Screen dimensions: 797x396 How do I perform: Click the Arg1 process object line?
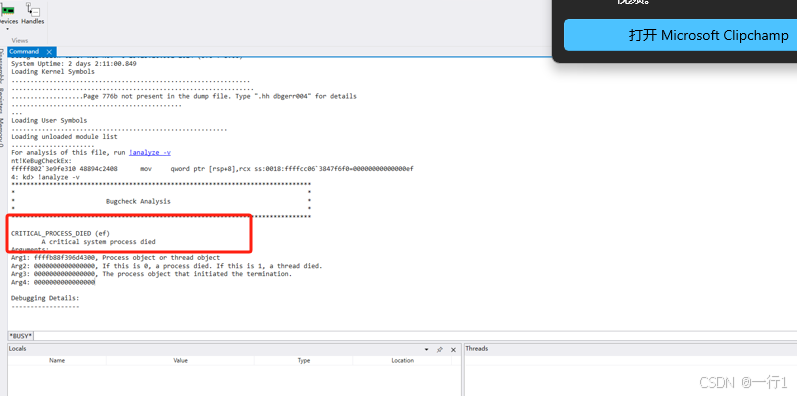pyautogui.click(x=115, y=258)
